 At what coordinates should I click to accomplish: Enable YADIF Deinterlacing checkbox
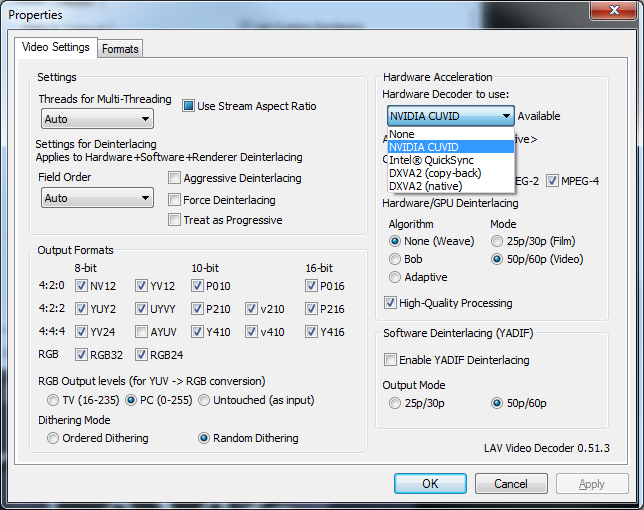tap(390, 360)
